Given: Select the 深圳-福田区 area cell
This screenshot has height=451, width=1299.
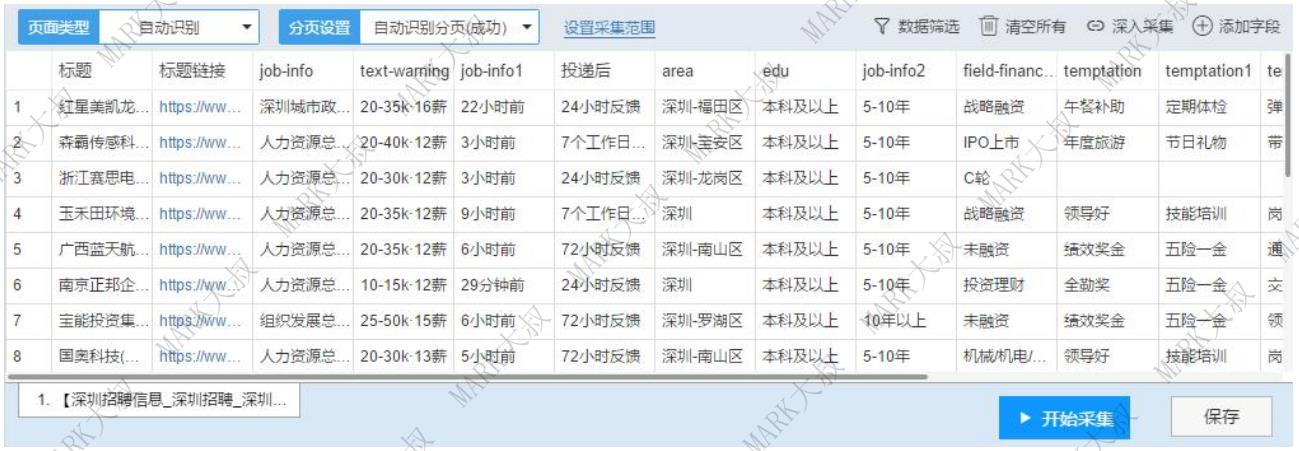Looking at the screenshot, I should (705, 107).
